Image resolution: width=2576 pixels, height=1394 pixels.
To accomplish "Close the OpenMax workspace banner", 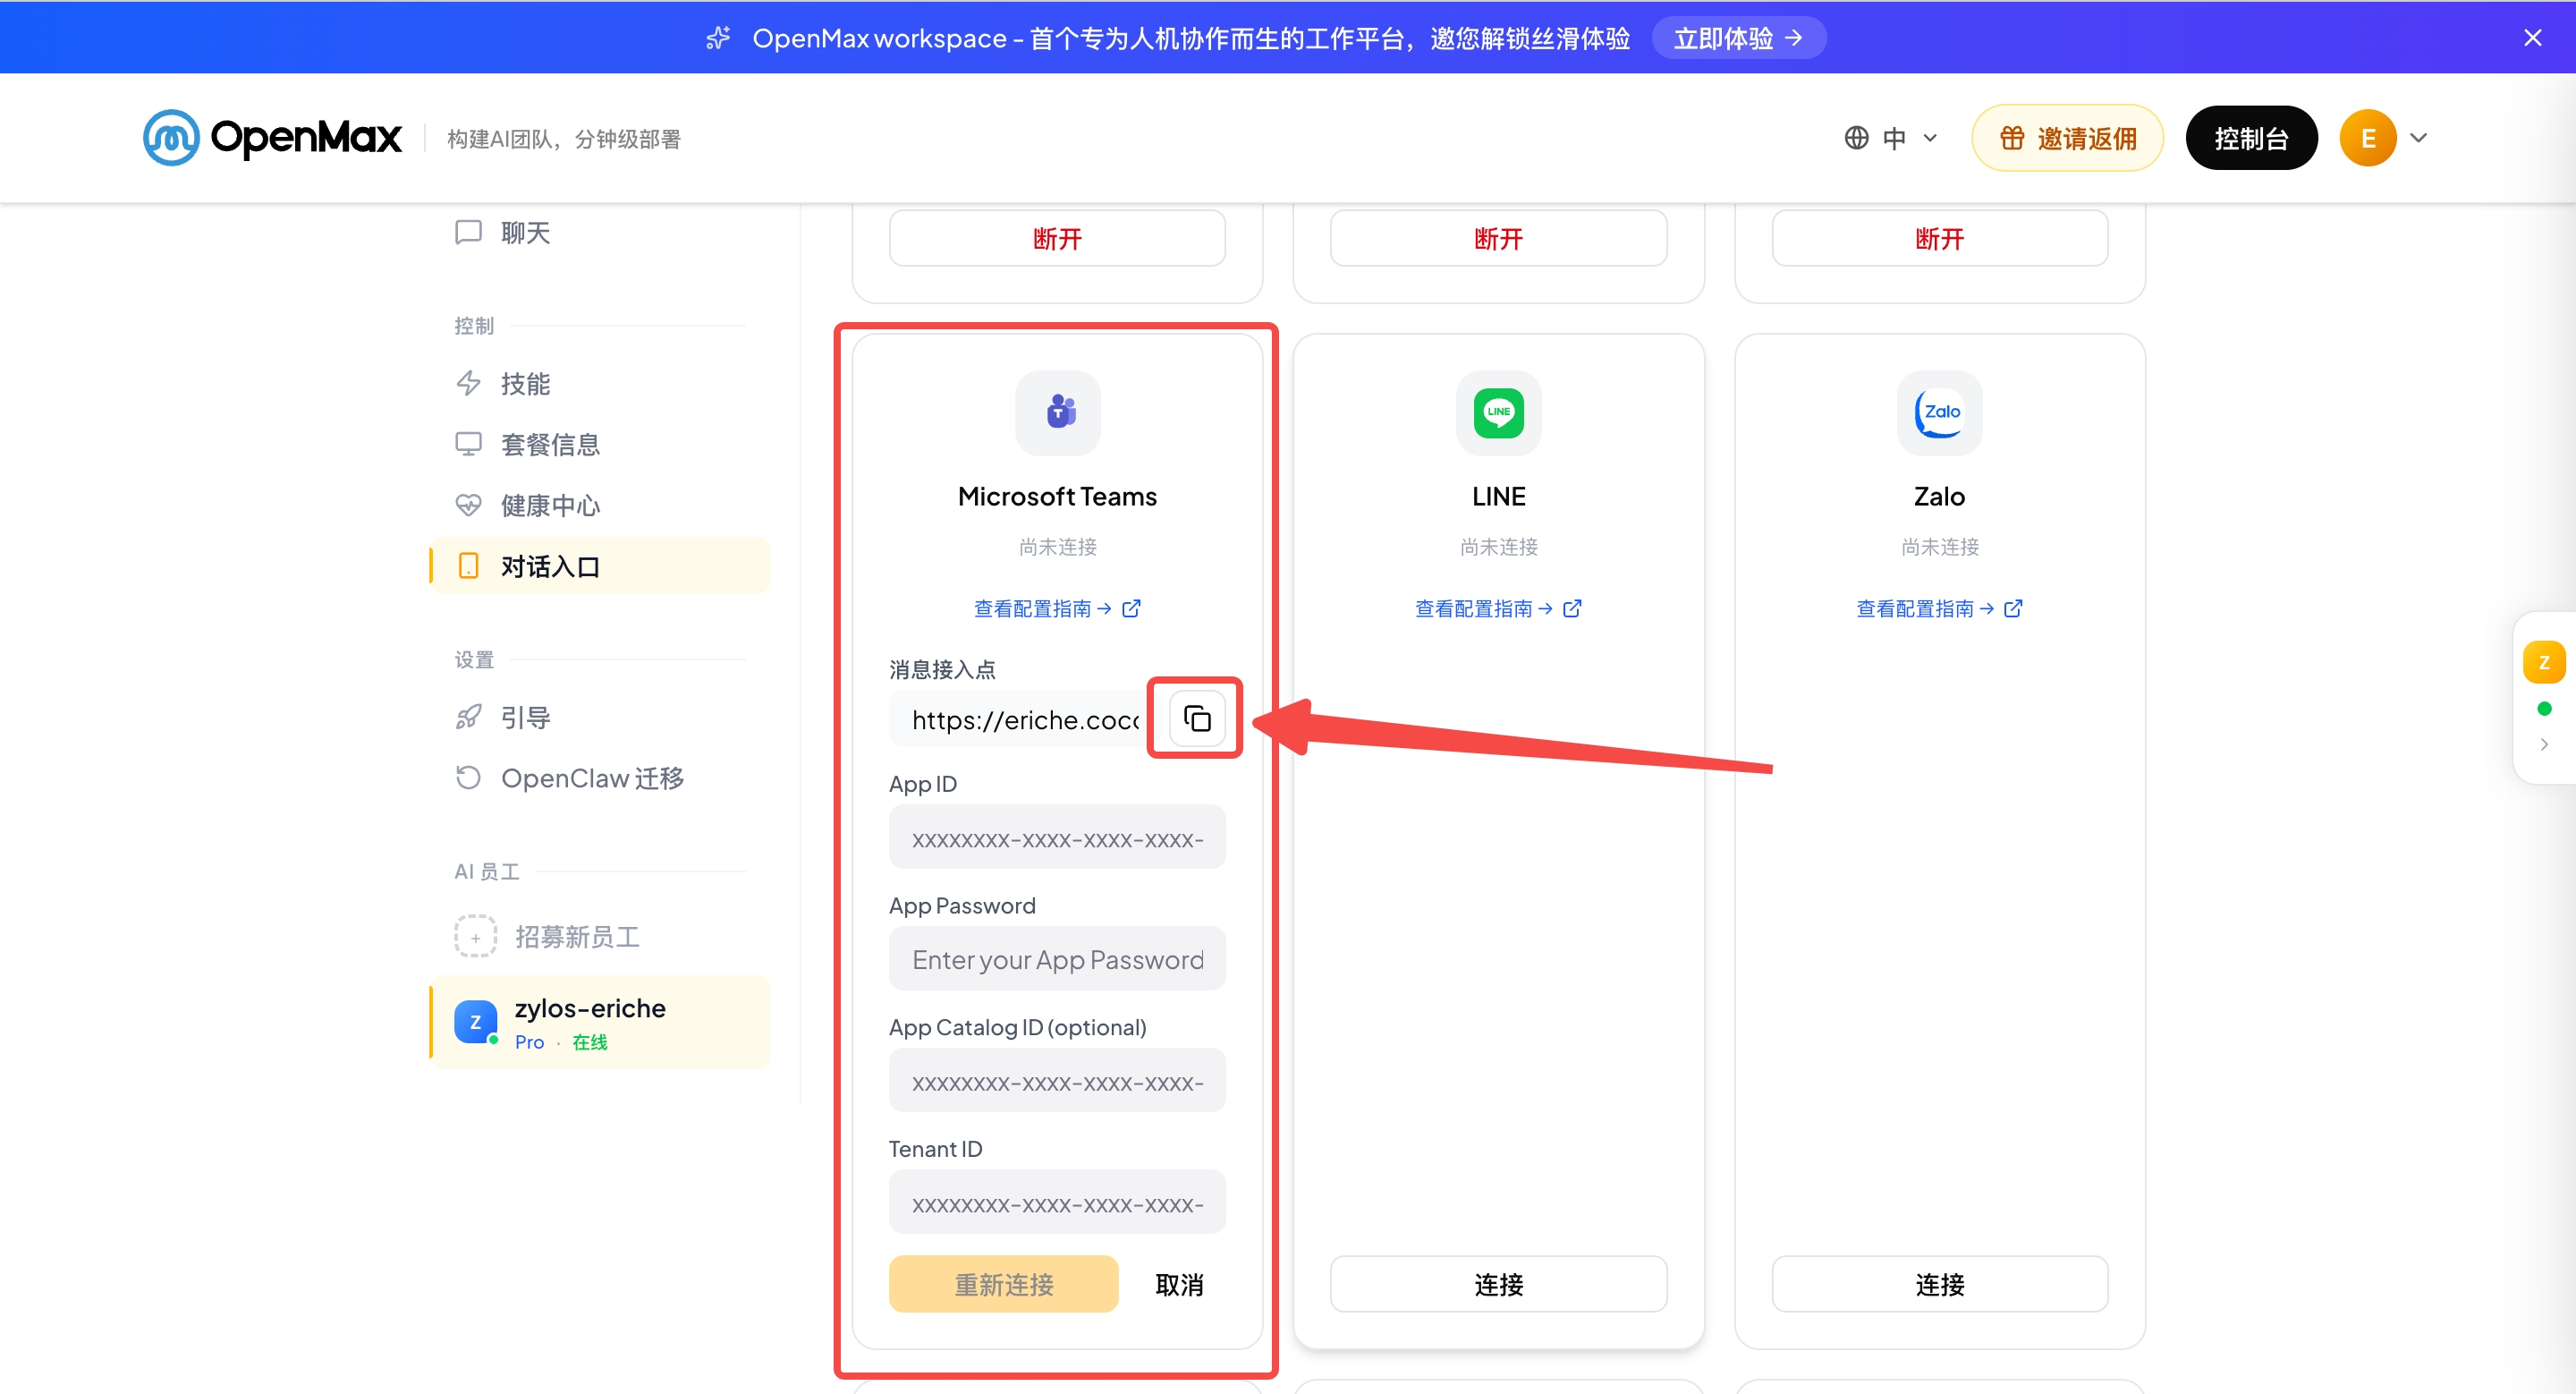I will pos(2532,38).
